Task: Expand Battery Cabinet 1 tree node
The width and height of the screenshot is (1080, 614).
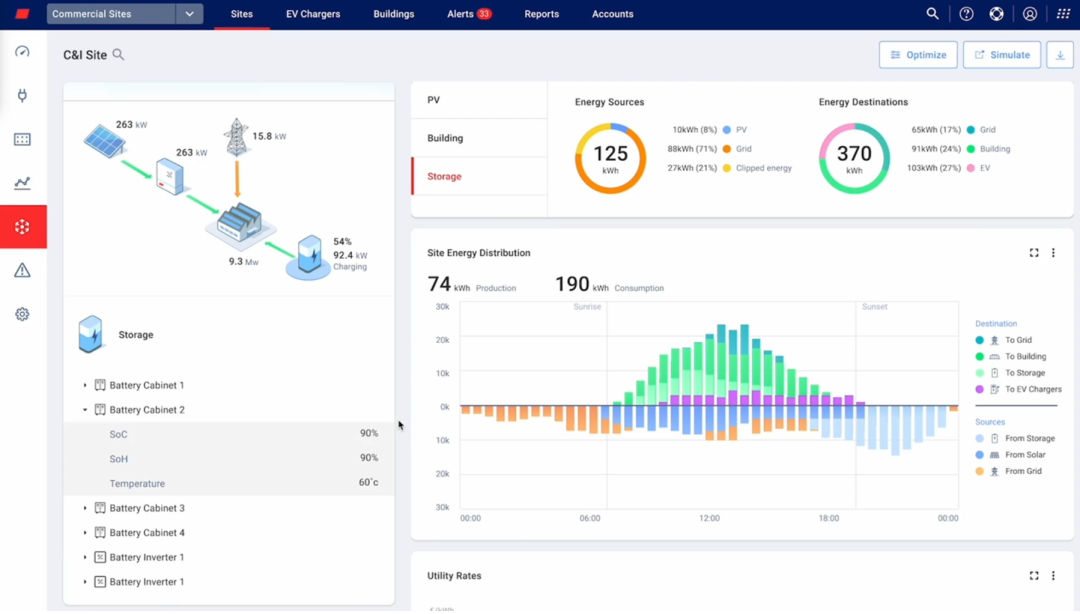Action: click(85, 385)
